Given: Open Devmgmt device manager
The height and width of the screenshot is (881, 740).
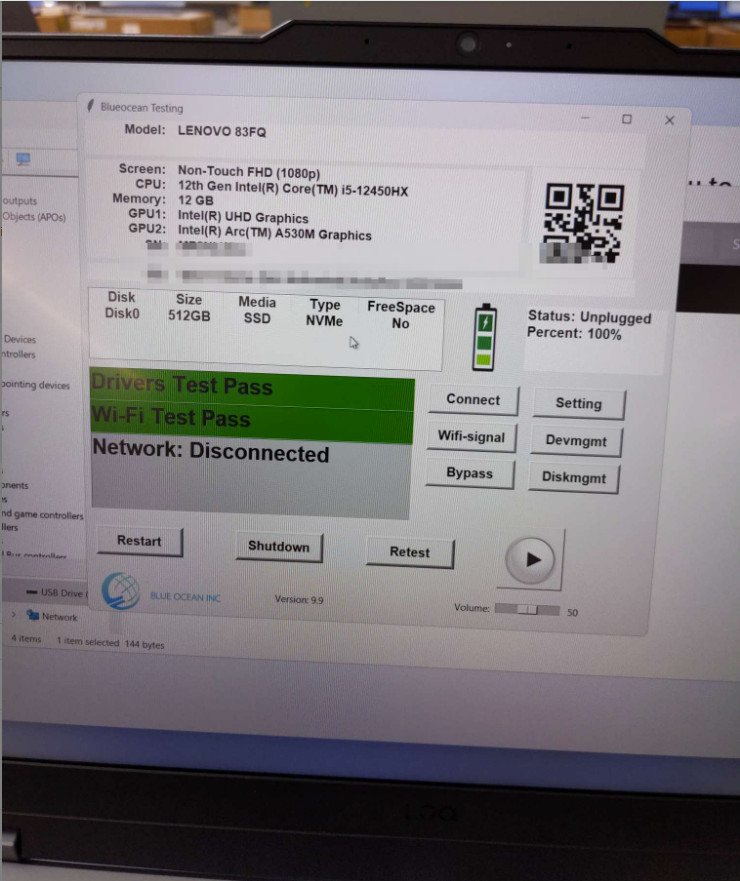Looking at the screenshot, I should coord(576,441).
